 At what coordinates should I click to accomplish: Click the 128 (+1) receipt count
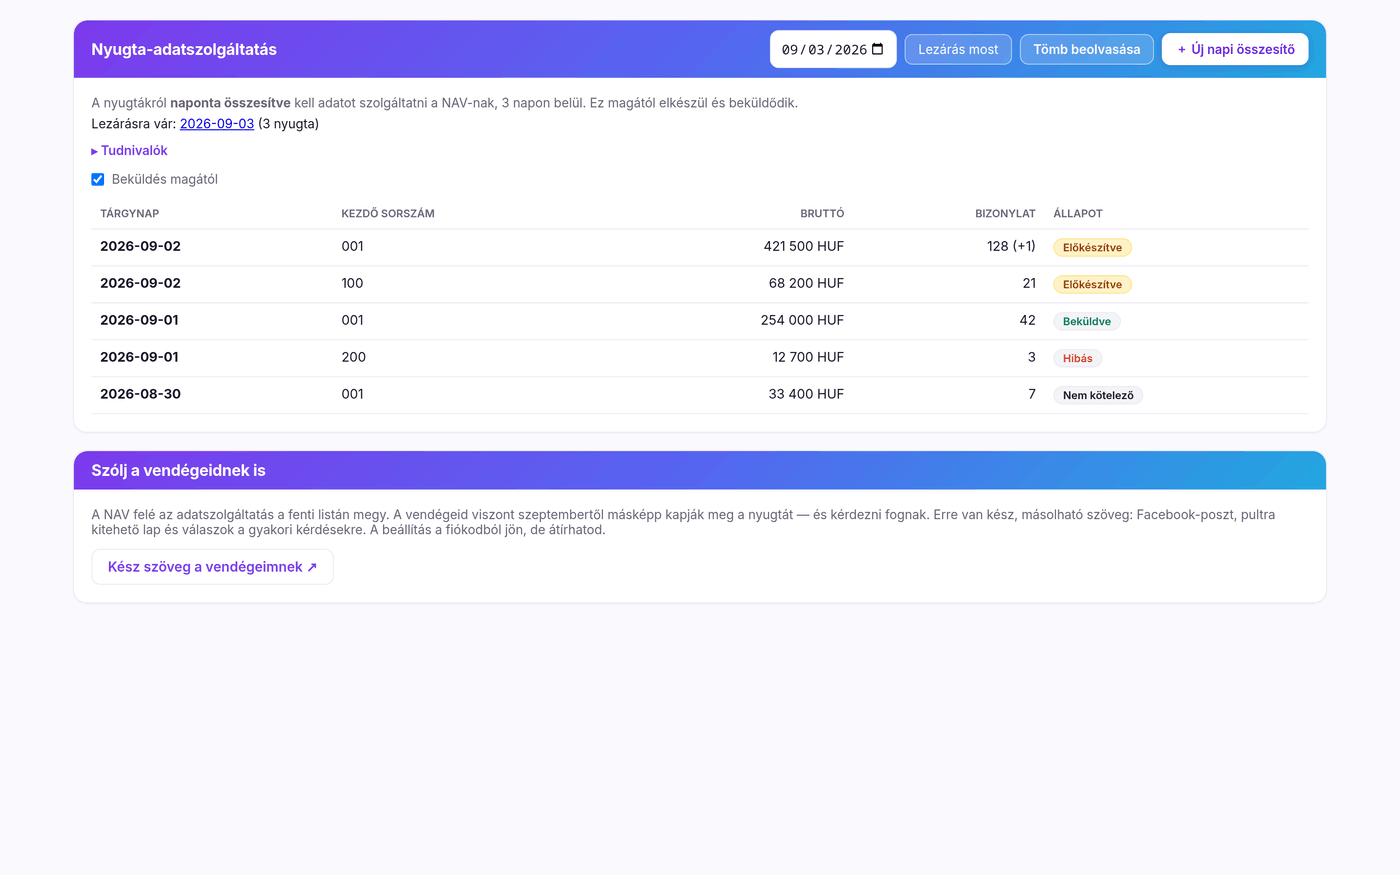tap(1011, 246)
